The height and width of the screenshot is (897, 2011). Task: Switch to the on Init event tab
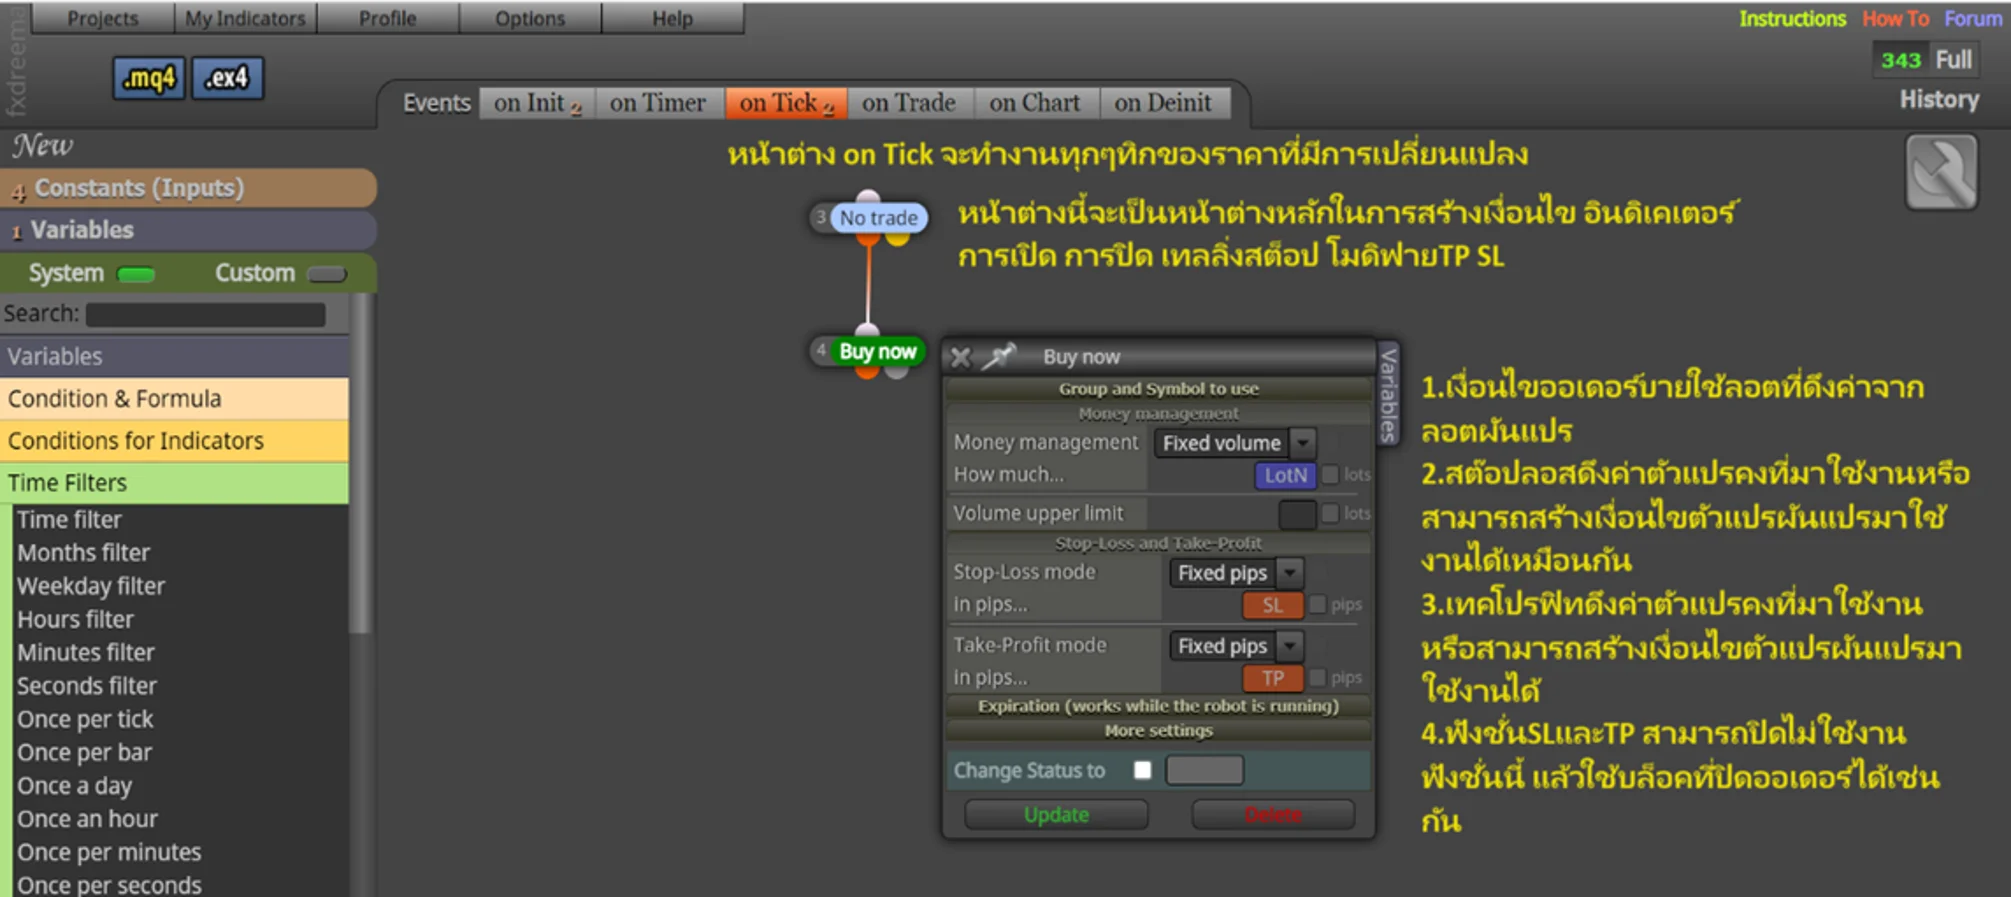[x=537, y=103]
